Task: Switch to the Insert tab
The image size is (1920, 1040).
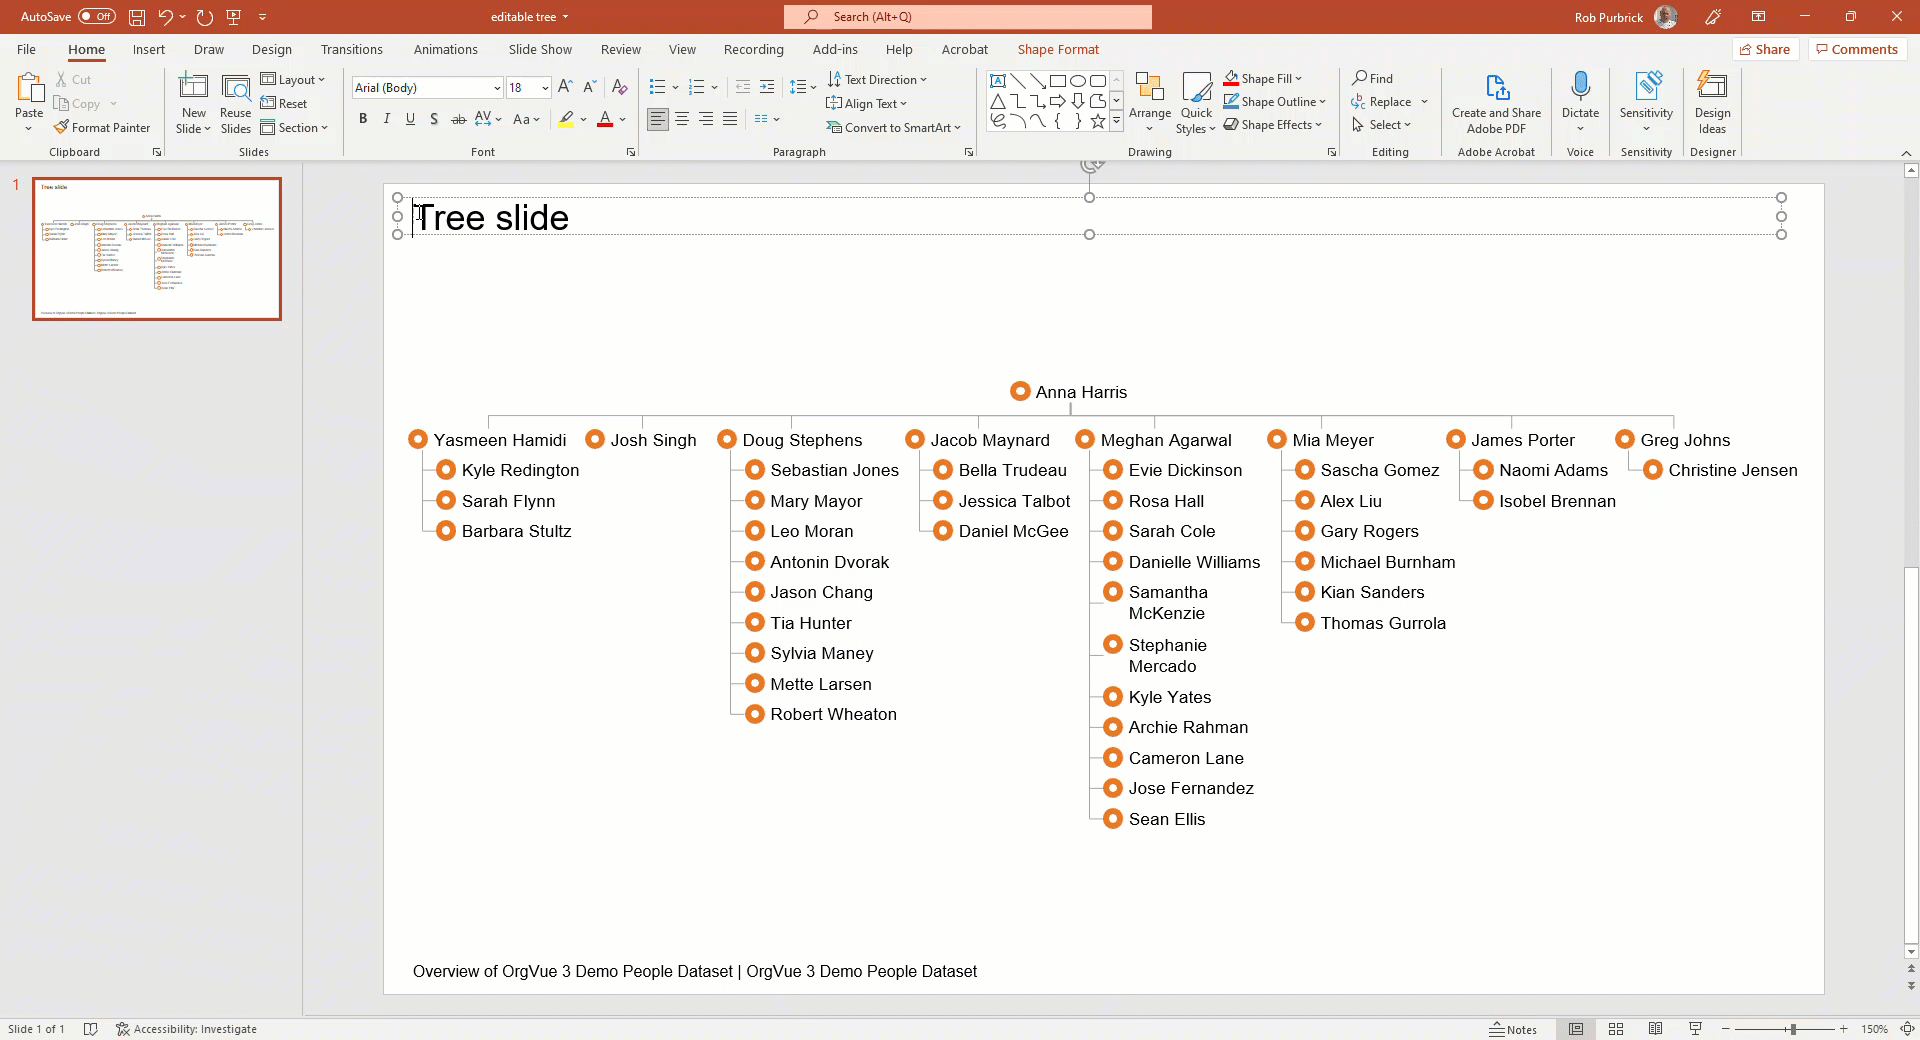Action: click(x=149, y=49)
